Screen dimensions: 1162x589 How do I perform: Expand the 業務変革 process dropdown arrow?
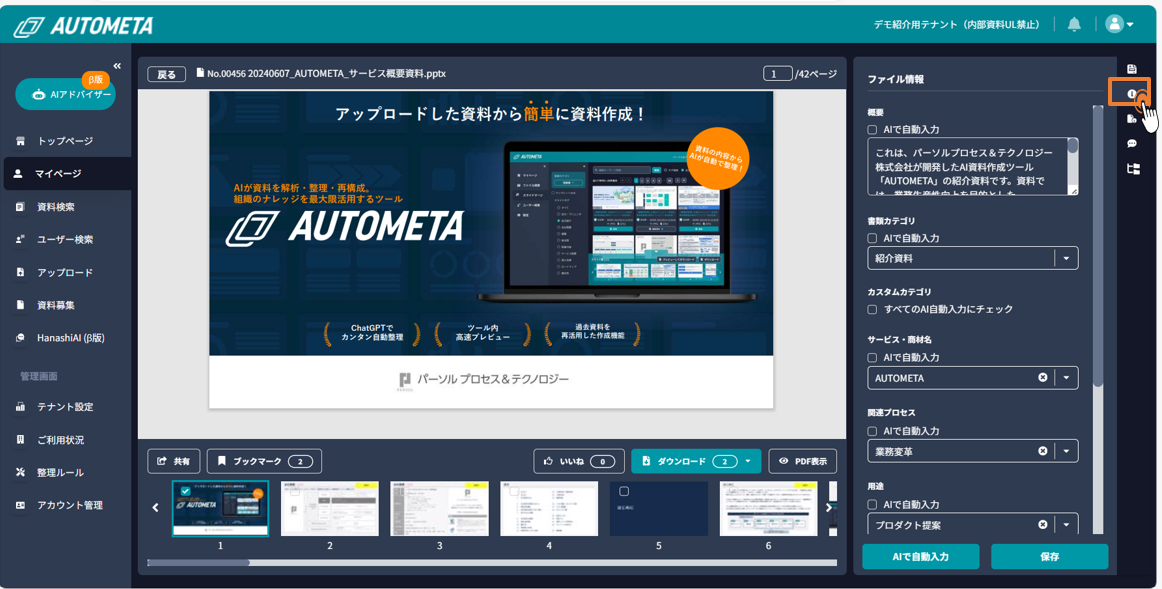[1066, 451]
